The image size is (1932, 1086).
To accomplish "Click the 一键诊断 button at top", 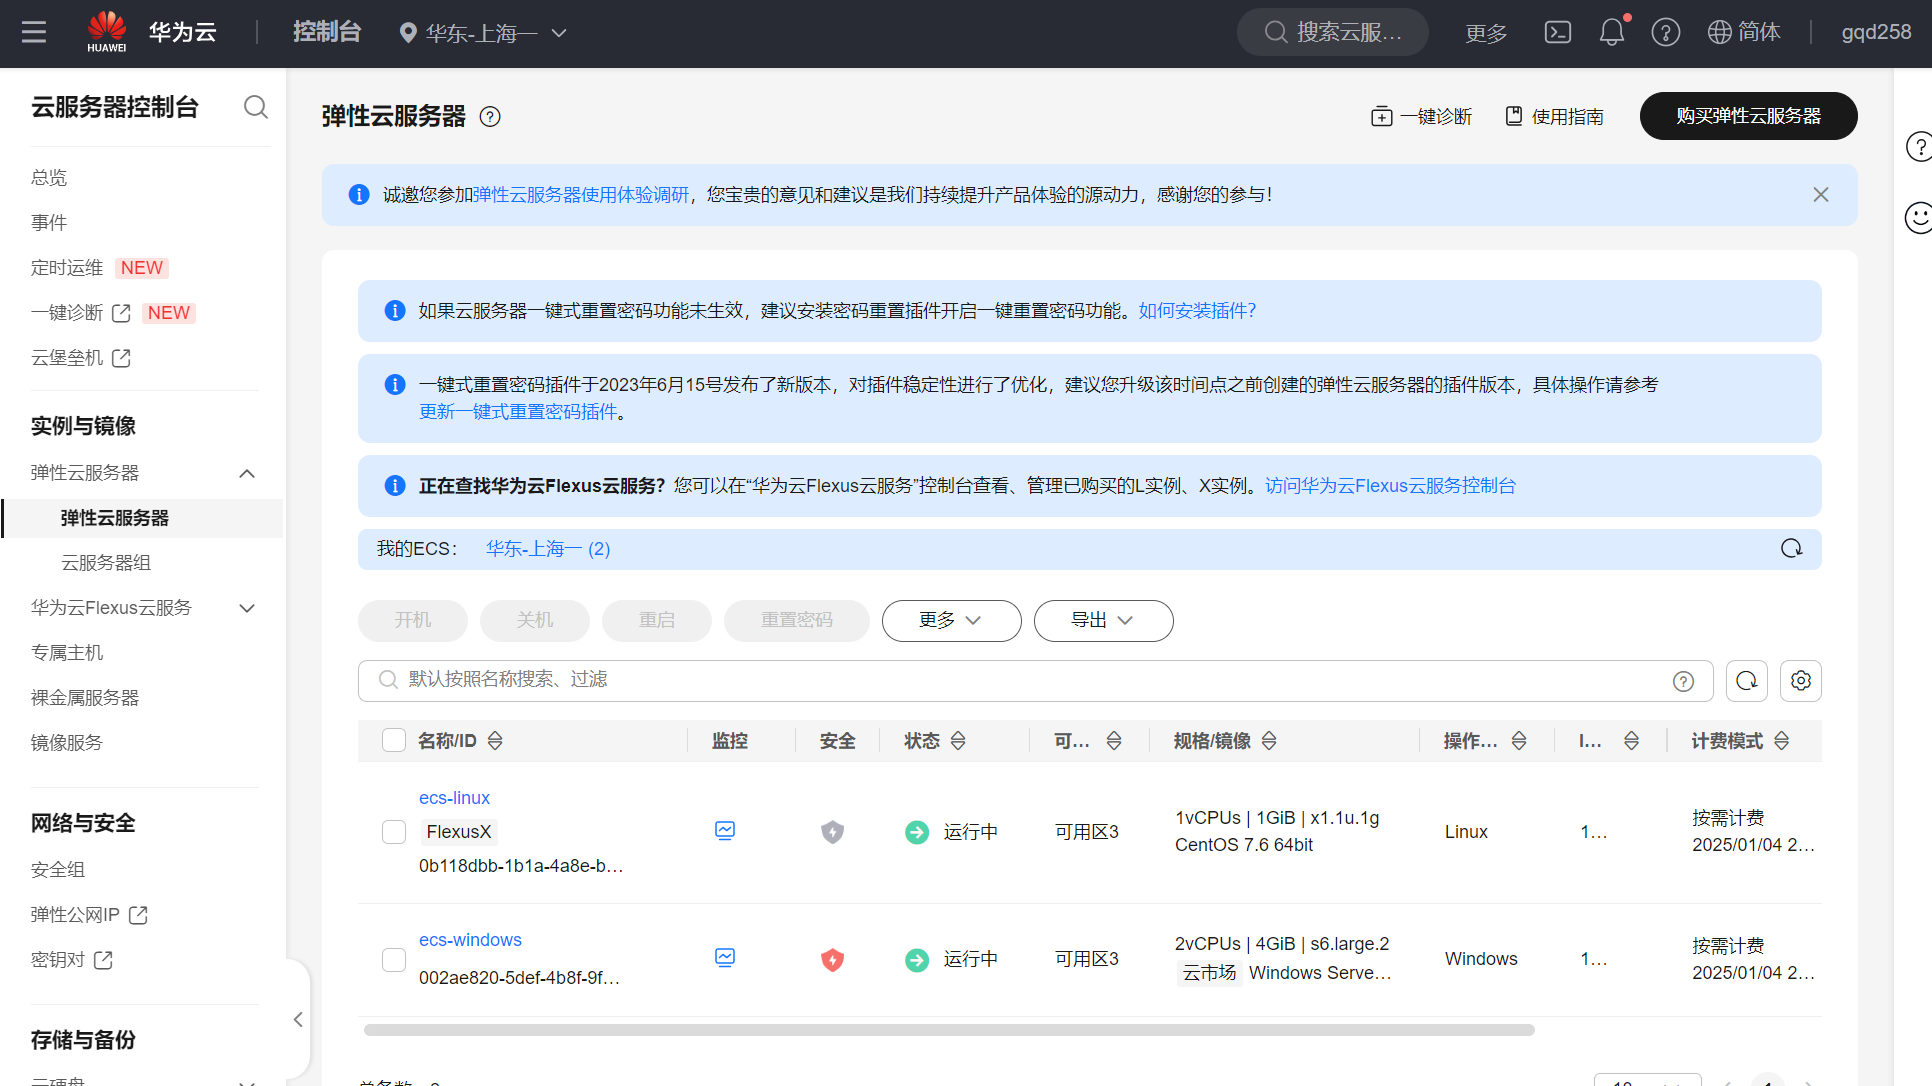I will (1421, 117).
